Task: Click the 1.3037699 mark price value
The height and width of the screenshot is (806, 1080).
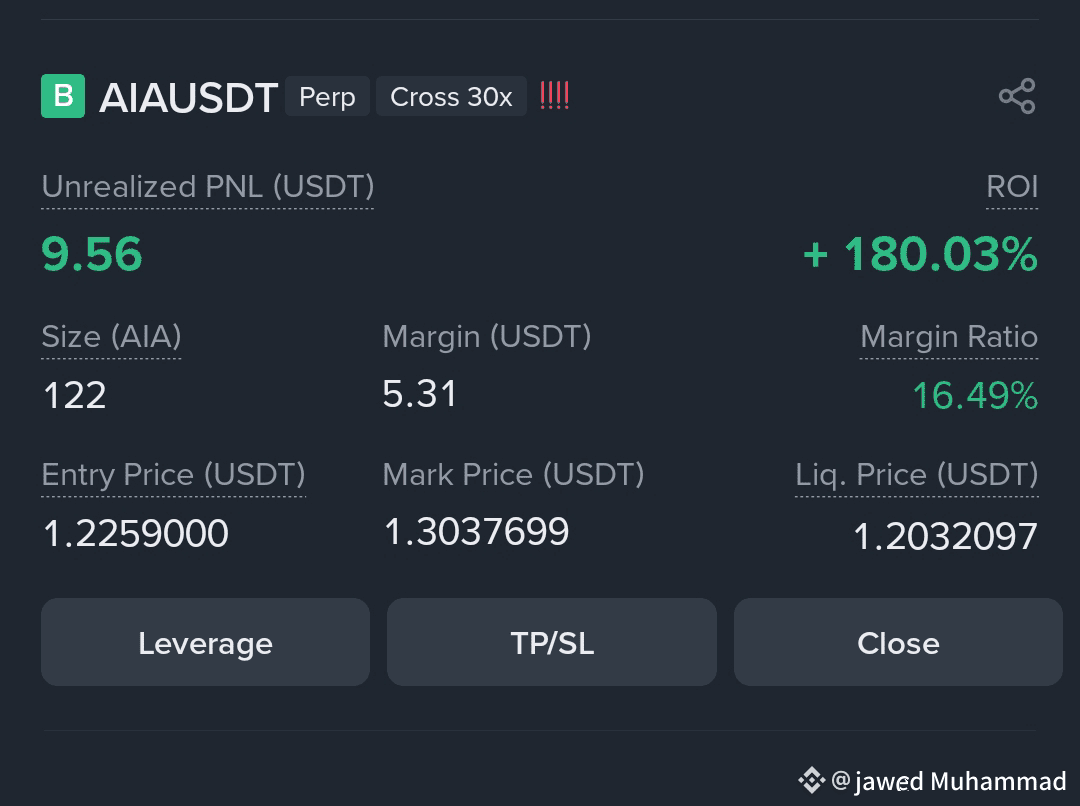Action: coord(477,532)
